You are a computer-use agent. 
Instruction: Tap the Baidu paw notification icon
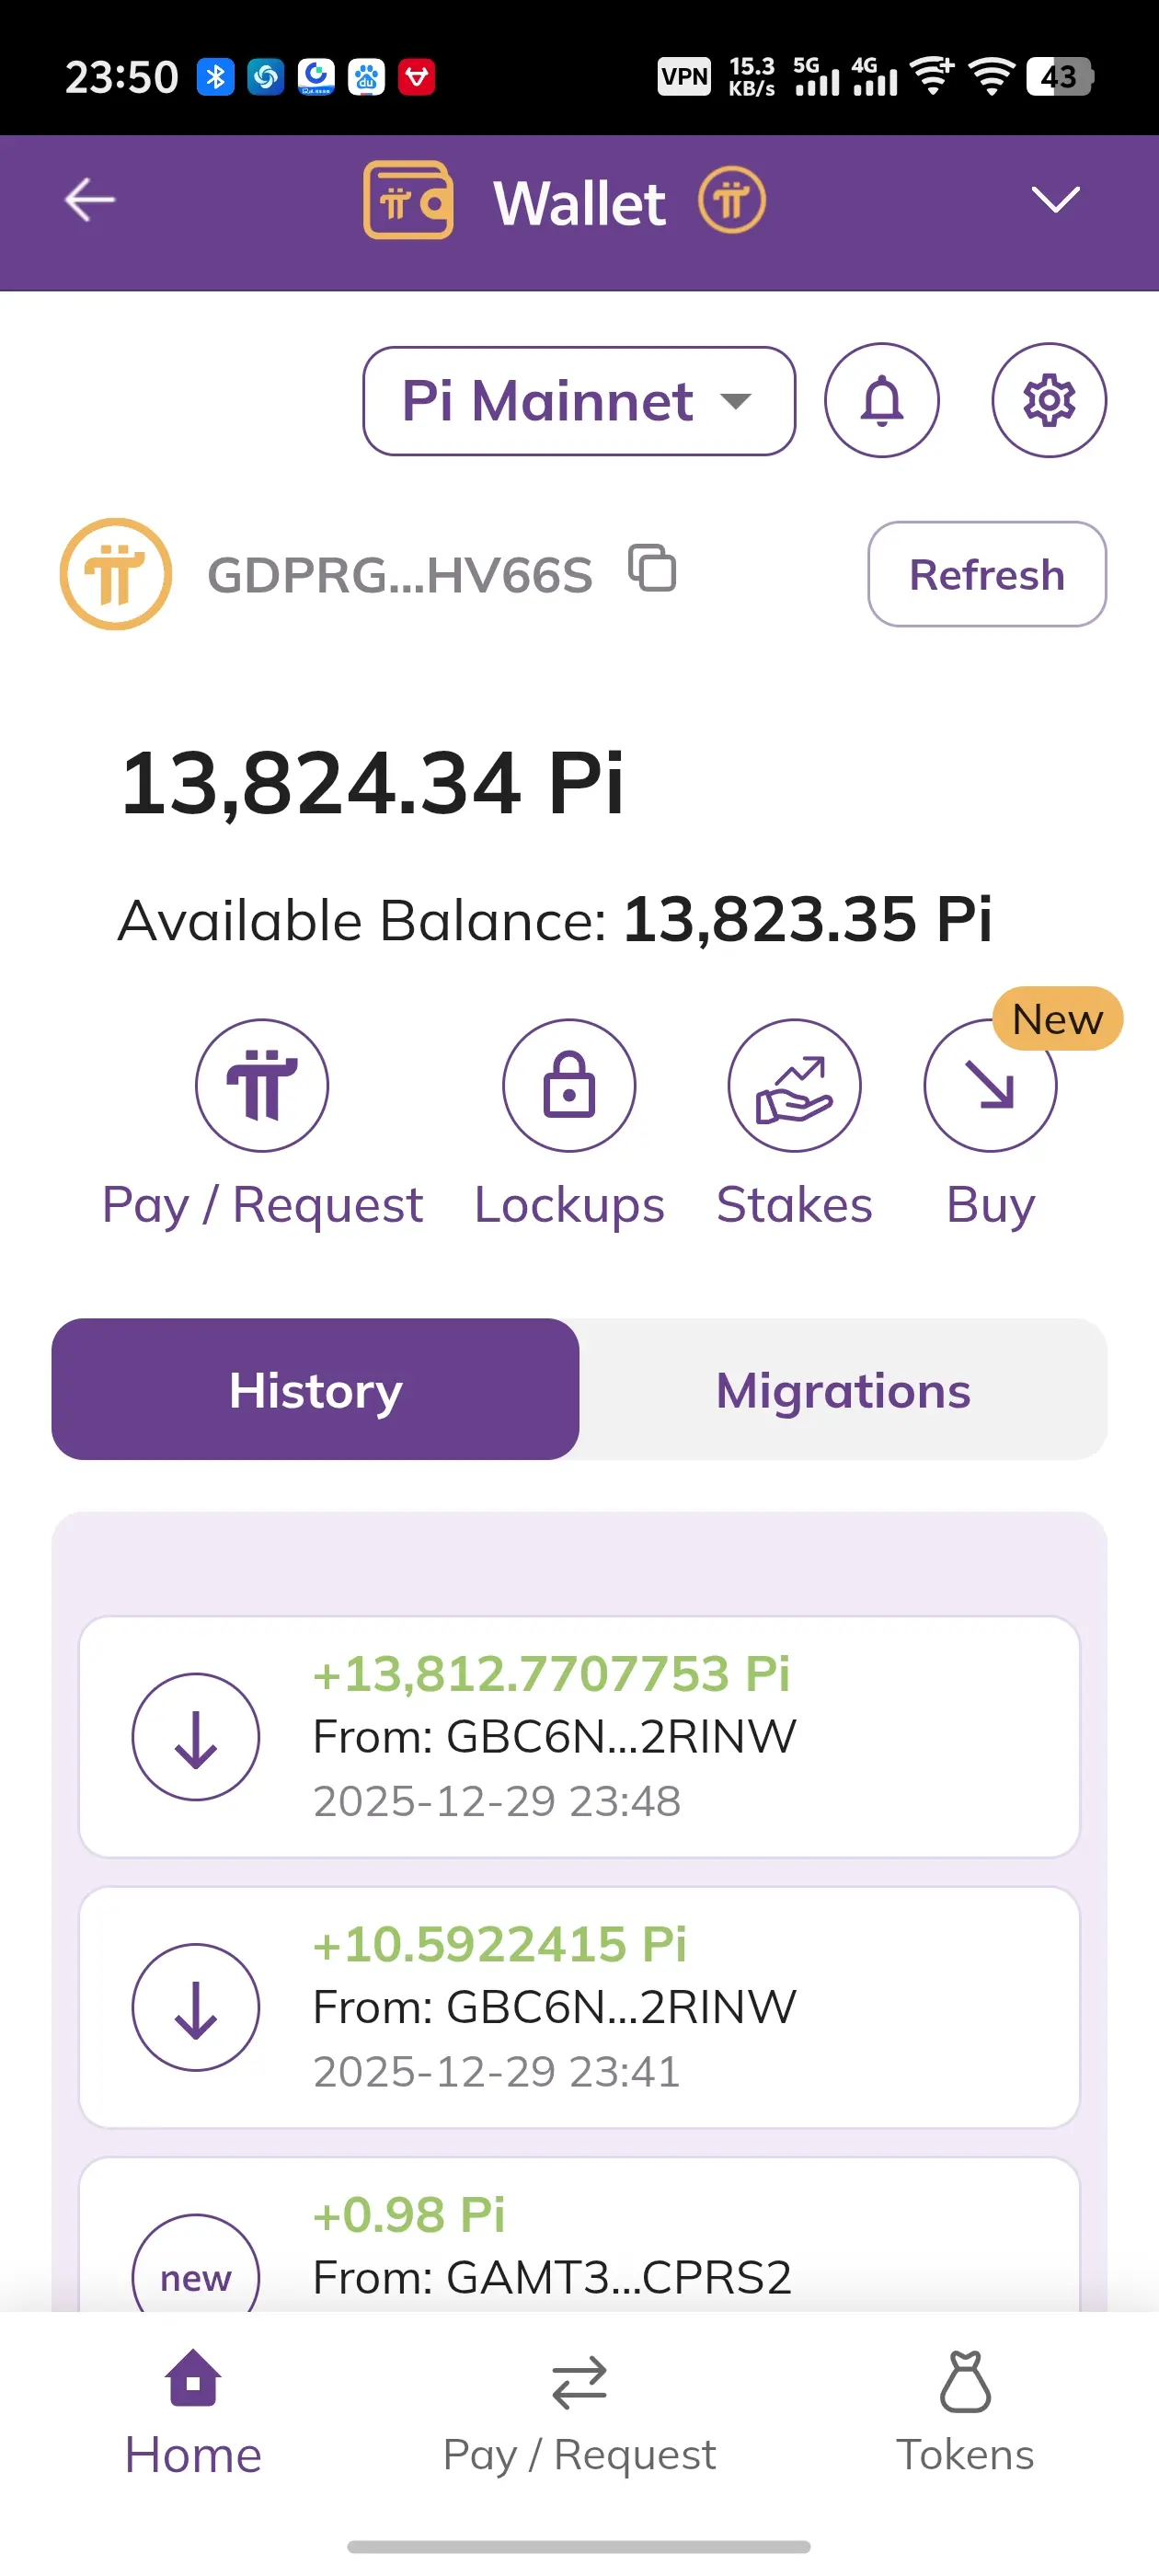tap(366, 76)
